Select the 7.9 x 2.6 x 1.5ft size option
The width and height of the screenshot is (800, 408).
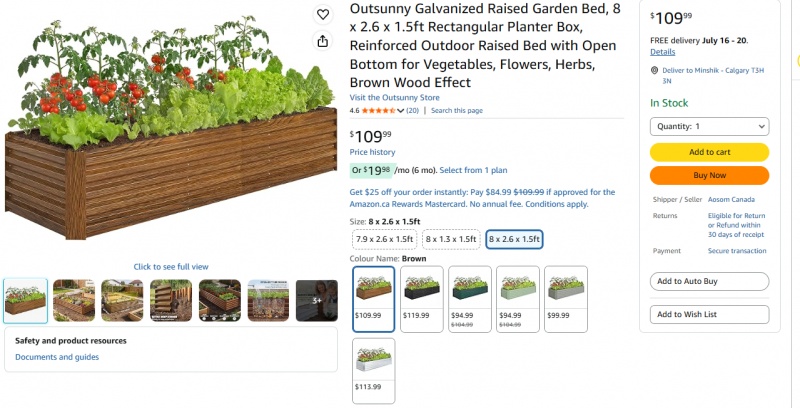[385, 239]
